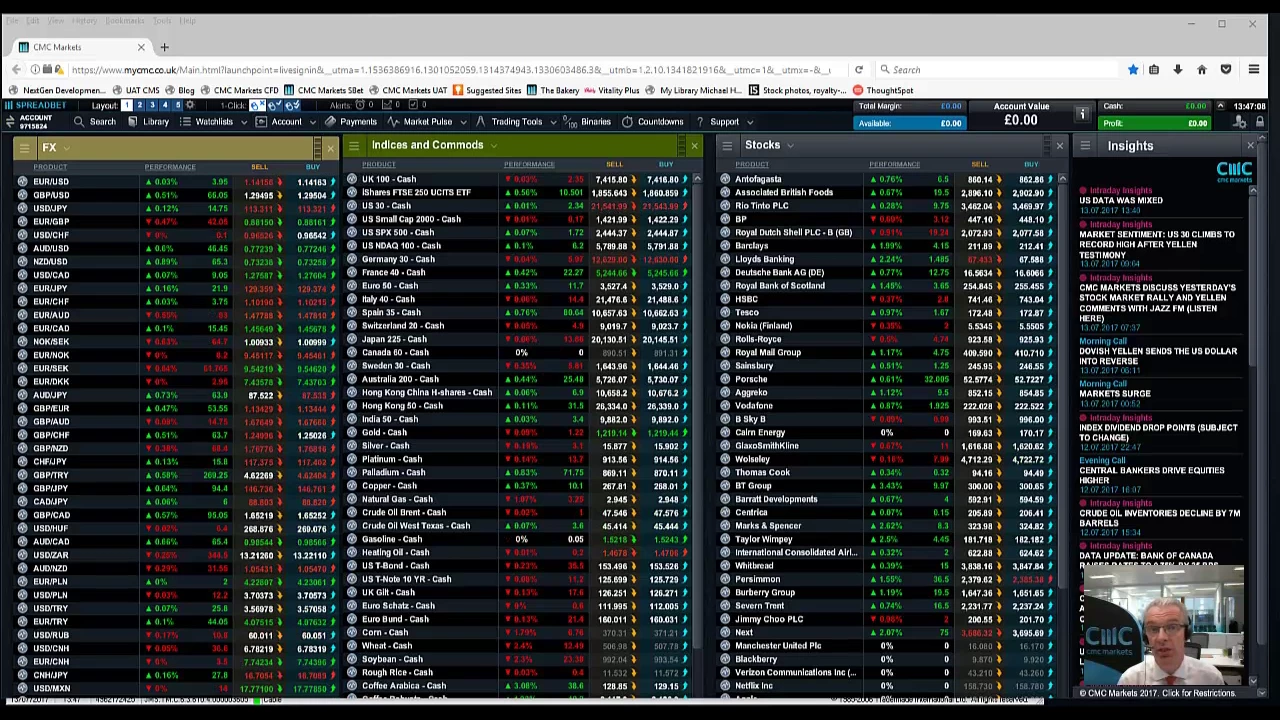Switch to Layout 2
The height and width of the screenshot is (720, 1280).
coord(140,105)
